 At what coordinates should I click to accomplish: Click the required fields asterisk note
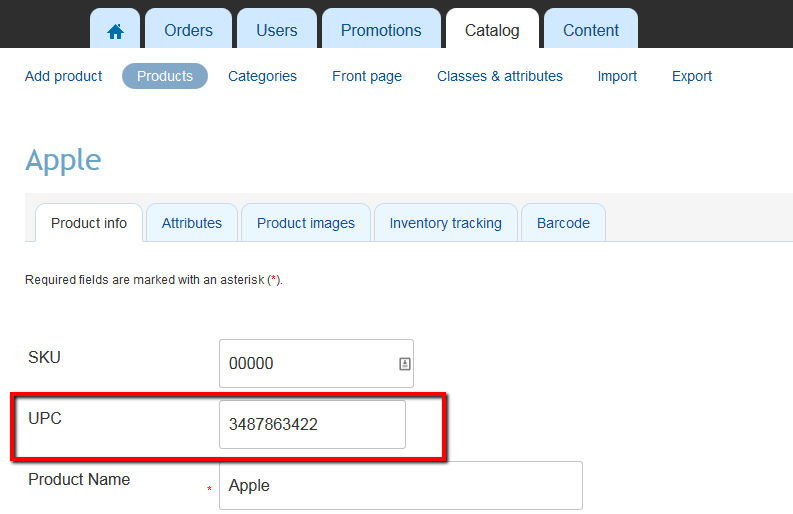154,280
